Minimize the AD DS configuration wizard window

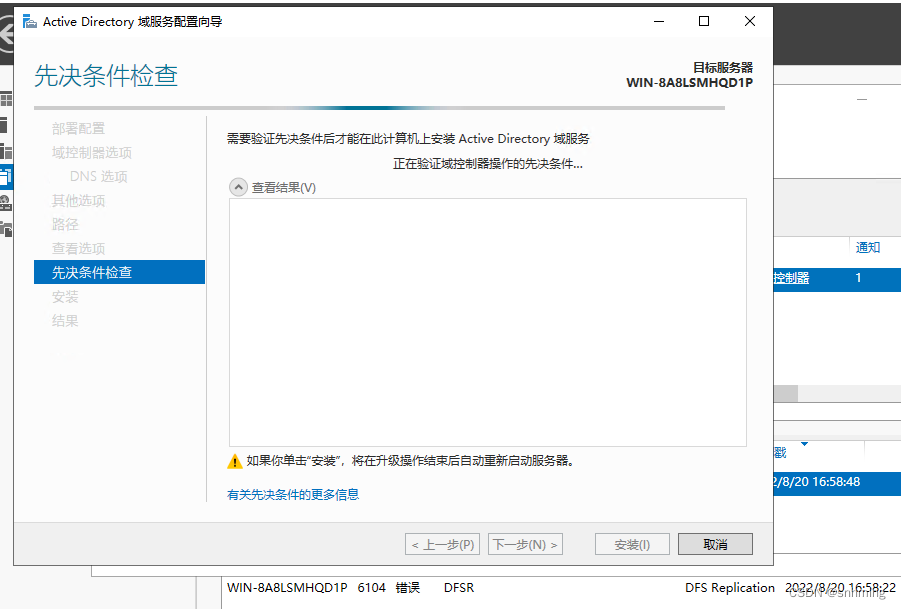(x=659, y=22)
